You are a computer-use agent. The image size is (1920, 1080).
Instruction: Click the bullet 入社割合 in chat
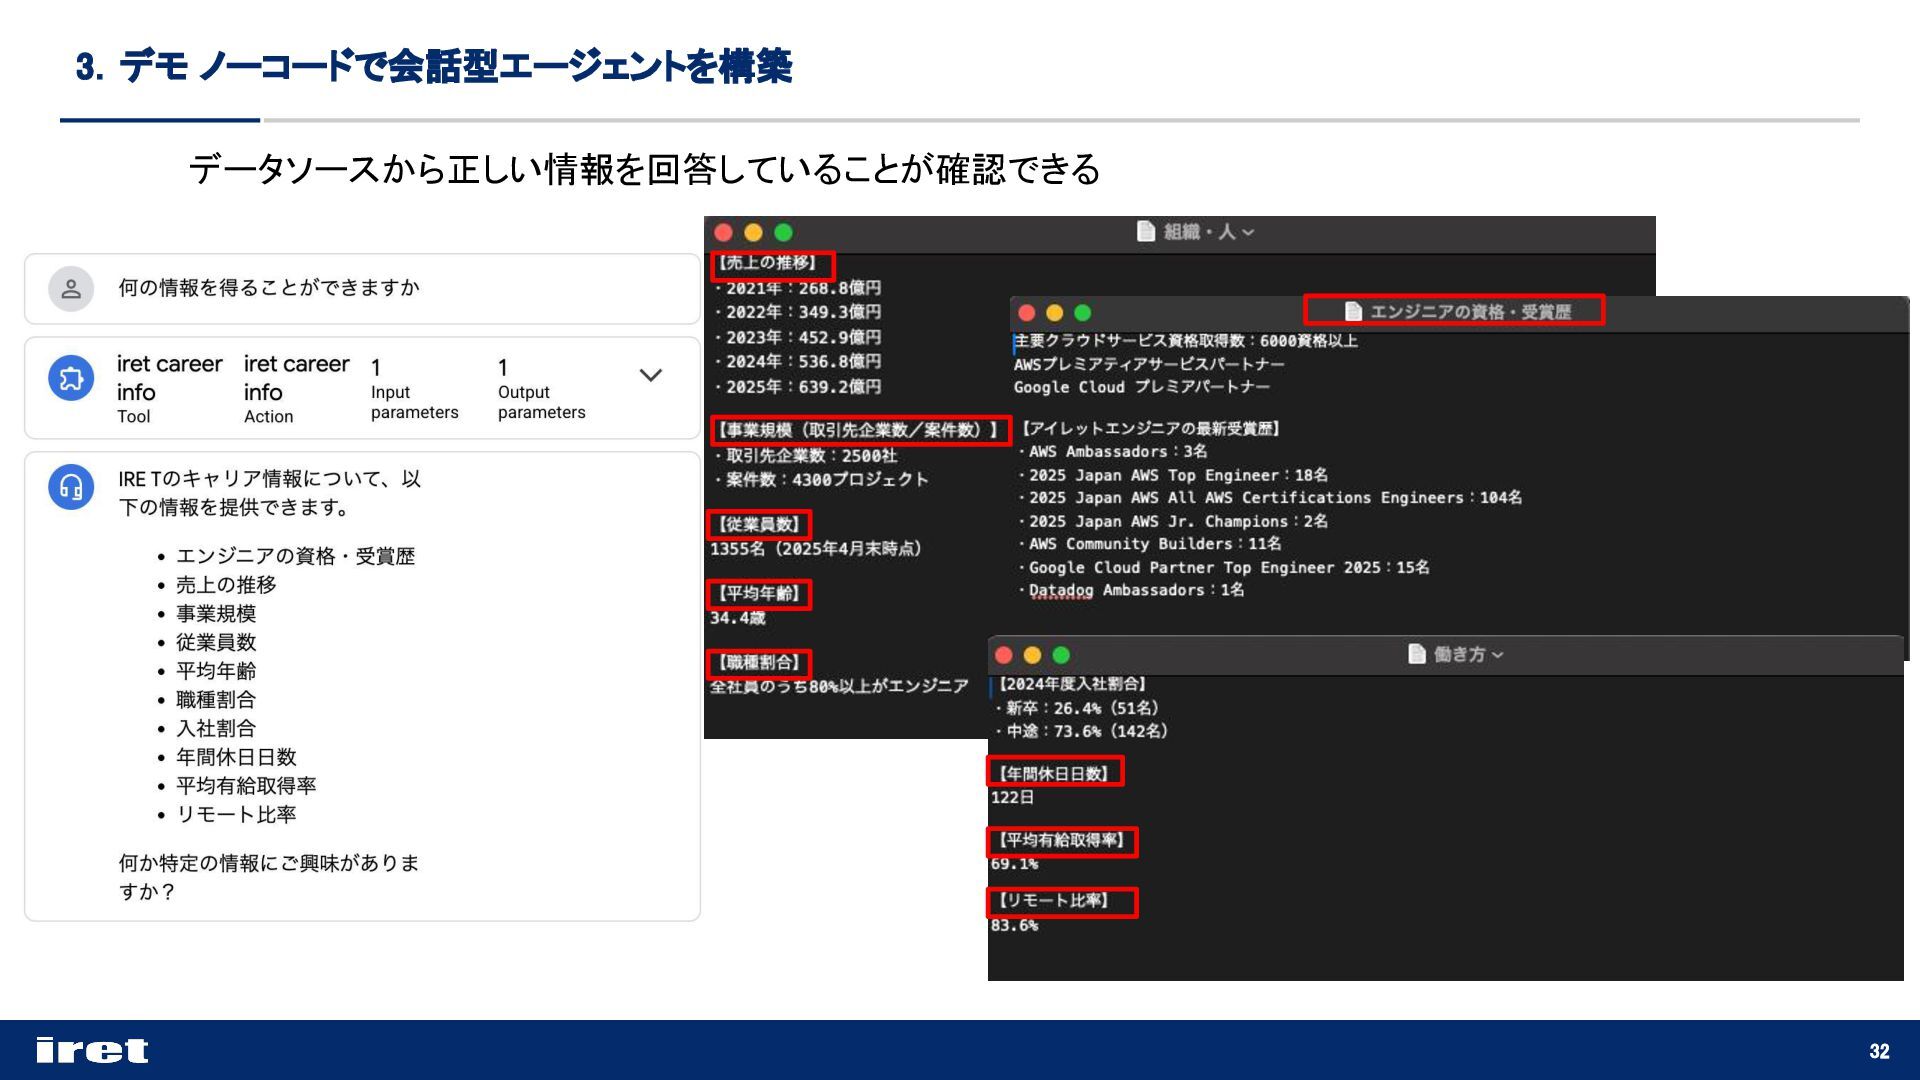tap(216, 729)
